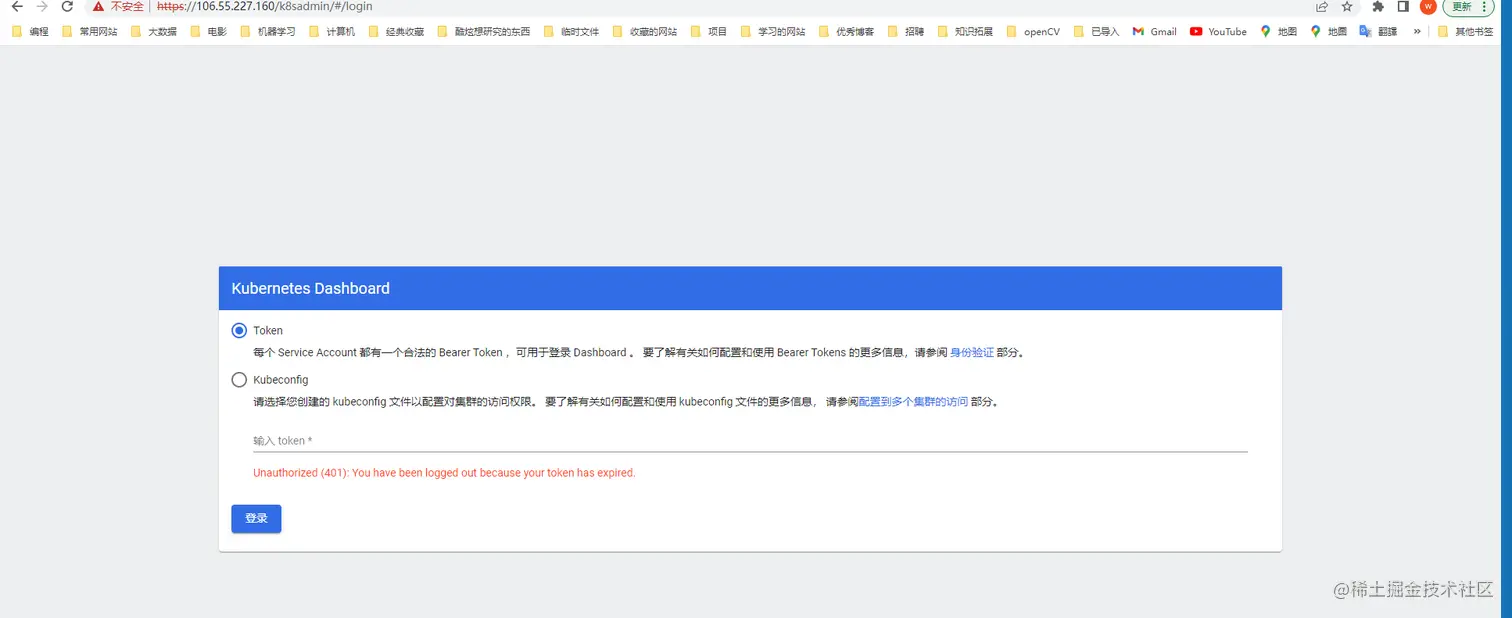Open the Extensions puzzle icon
The height and width of the screenshot is (618, 1512).
1378,6
